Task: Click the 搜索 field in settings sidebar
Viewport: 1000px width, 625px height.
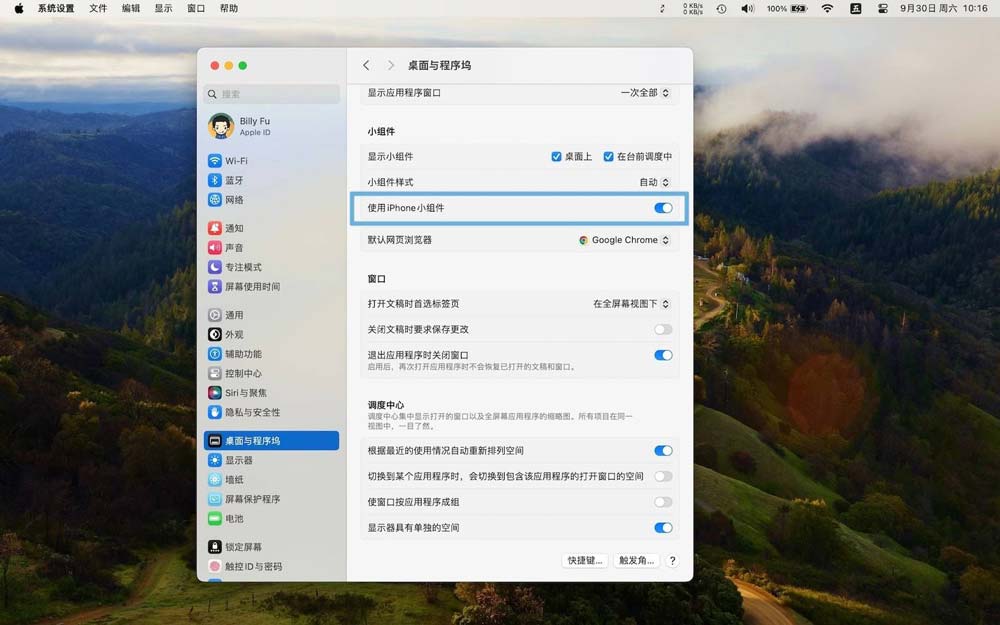Action: (x=270, y=93)
